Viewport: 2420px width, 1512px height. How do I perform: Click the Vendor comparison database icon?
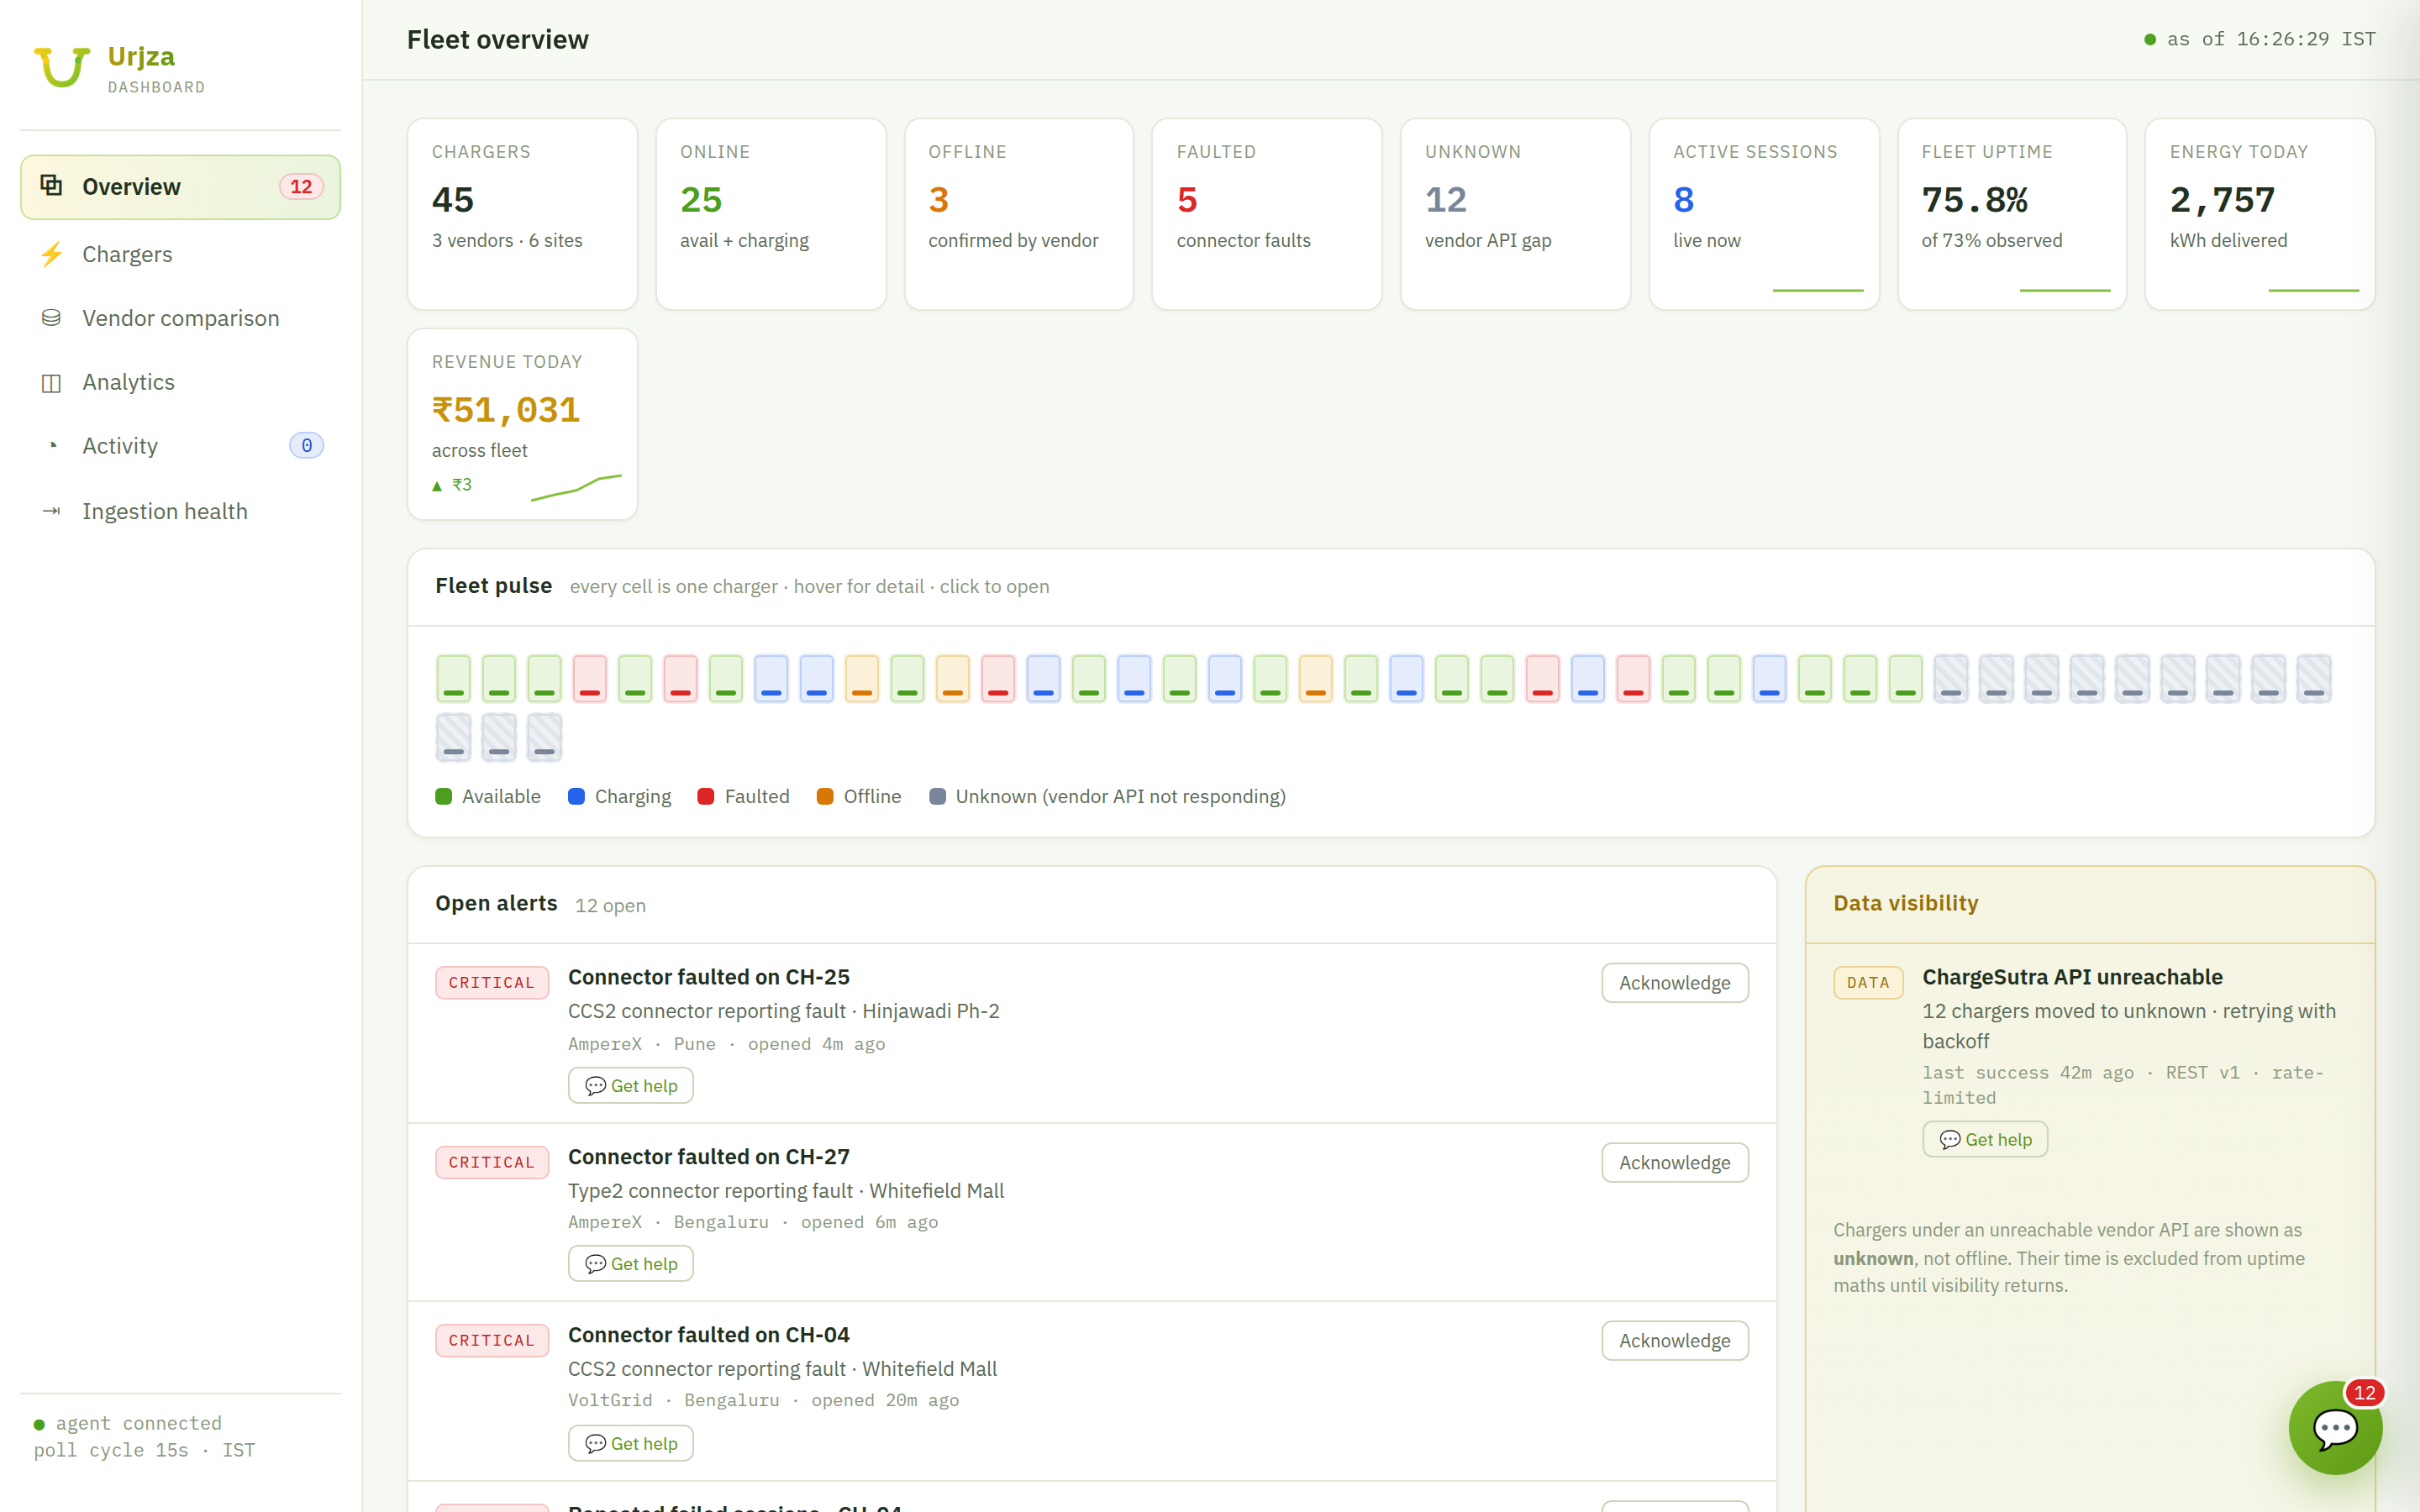coord(51,318)
